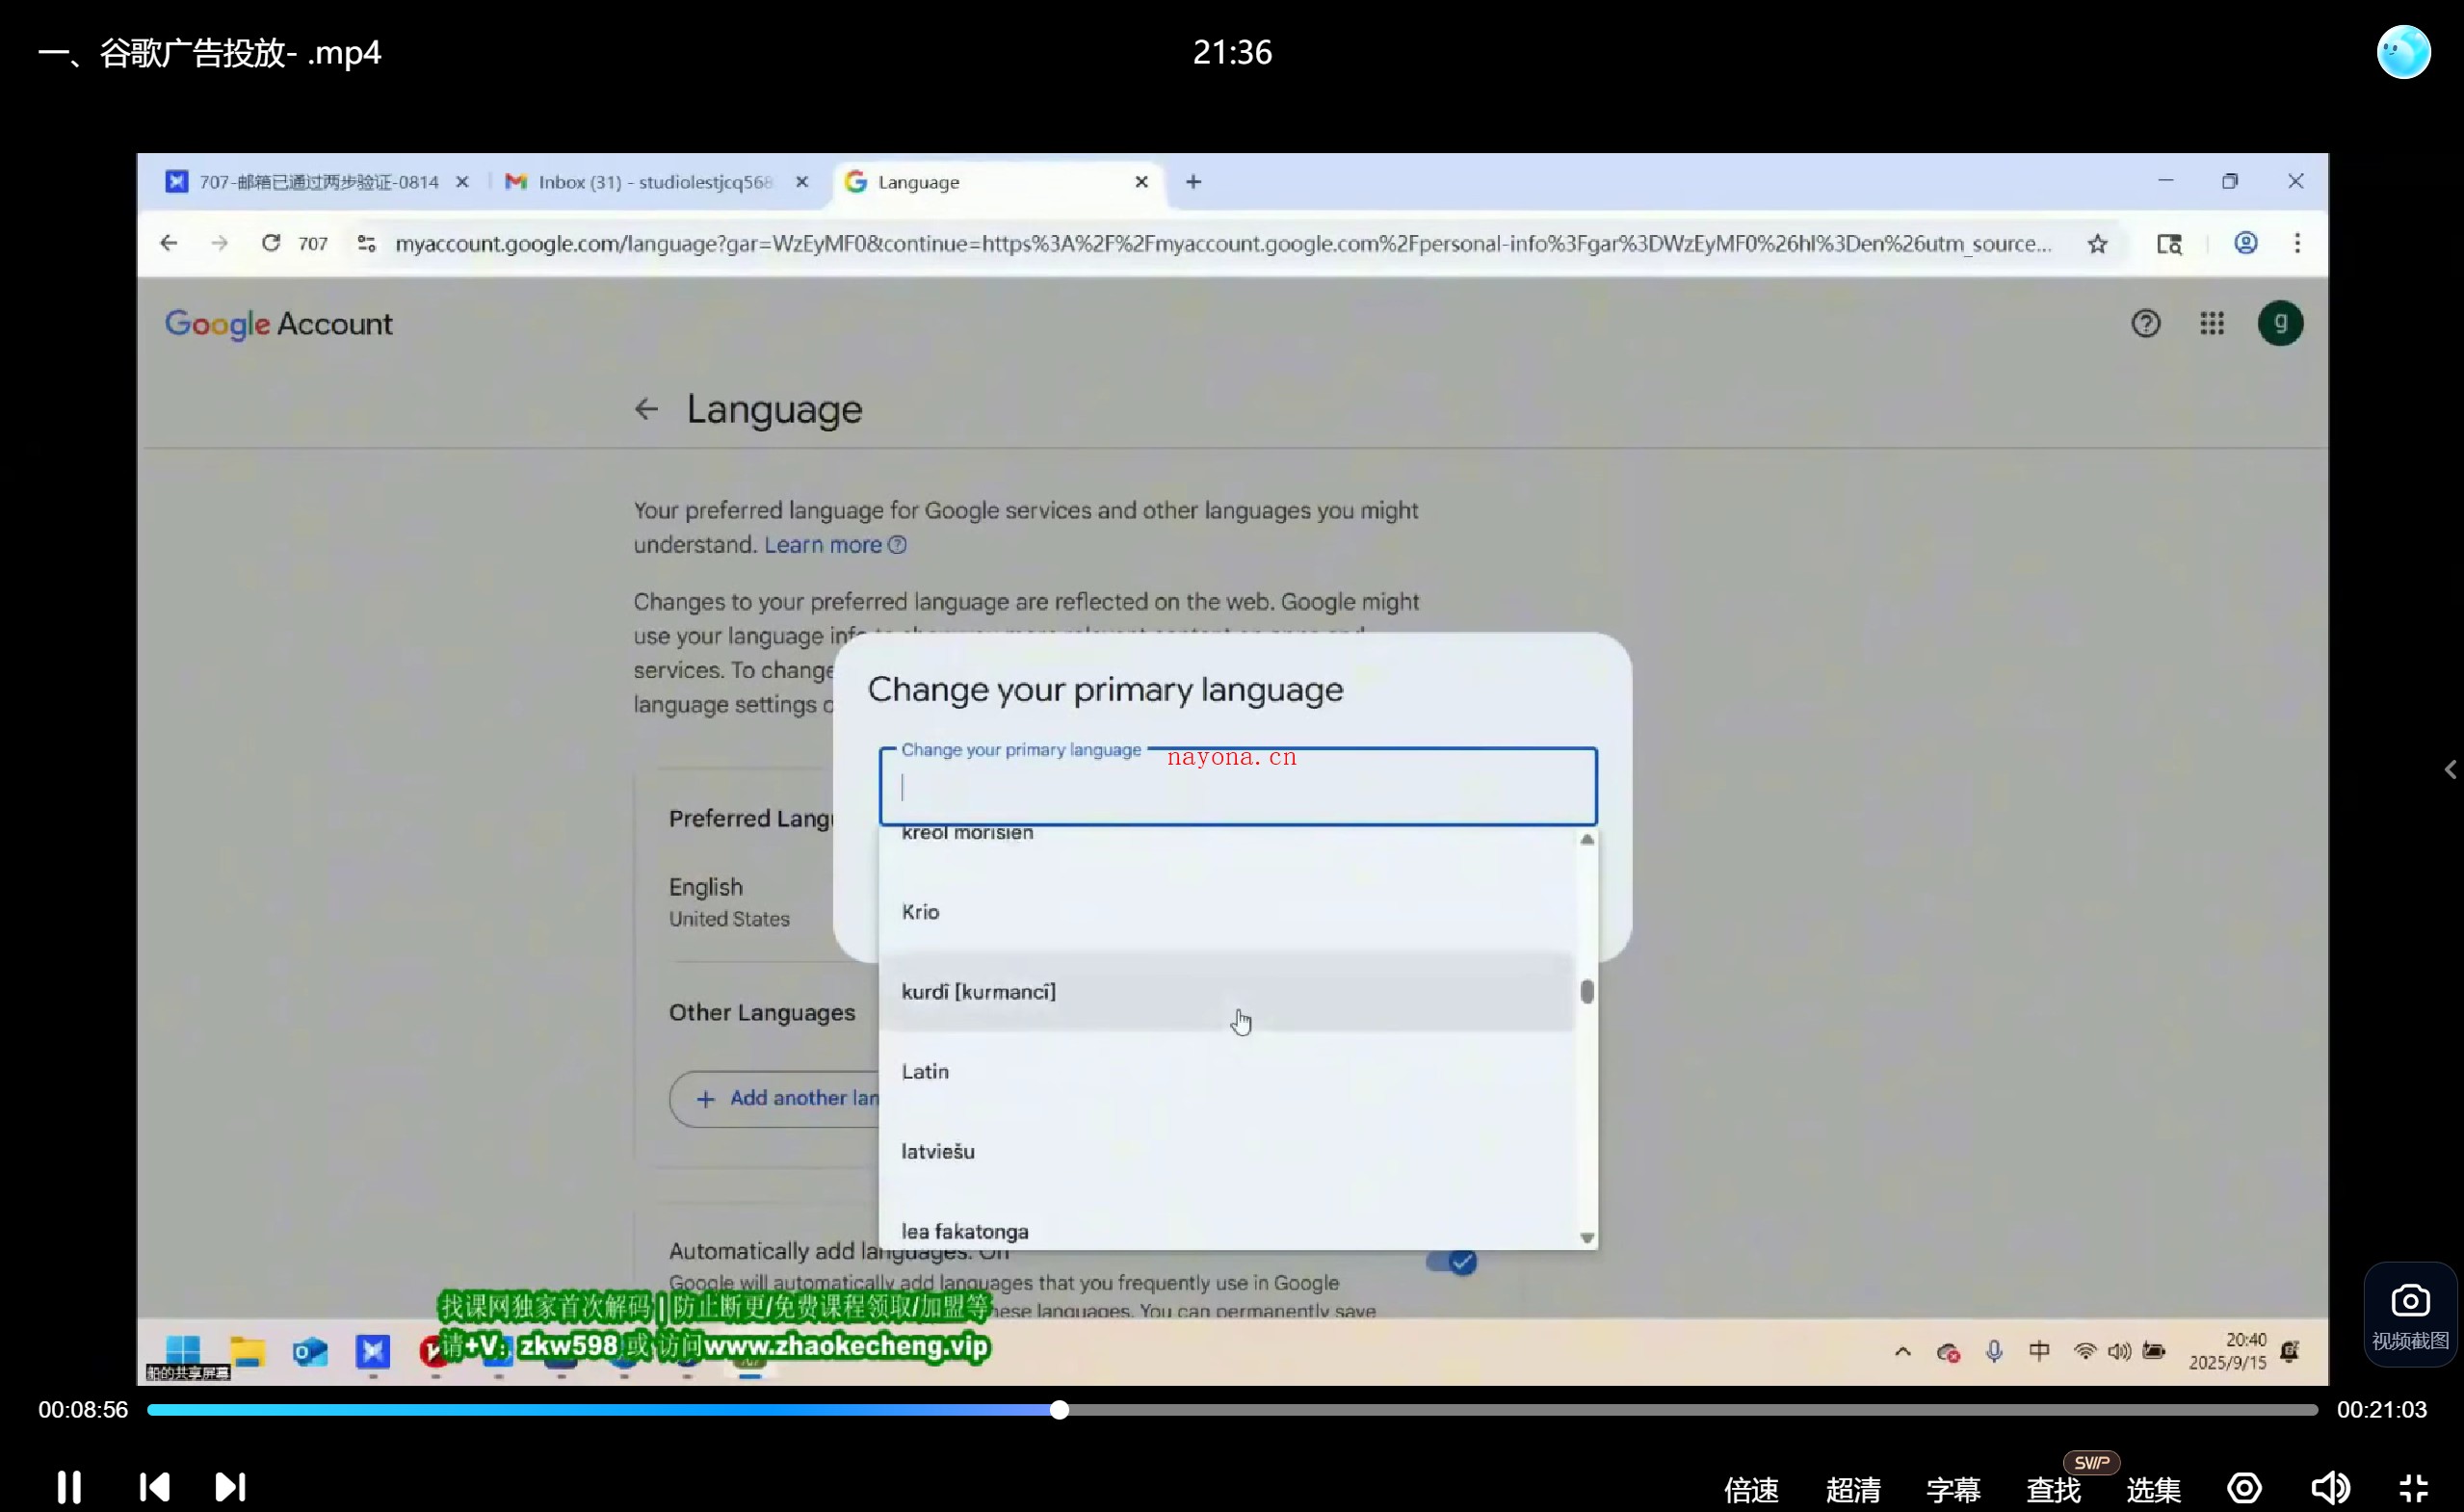
Task: Switch to the 707-邮箱已通过两步验证 browser tab
Action: tap(318, 182)
